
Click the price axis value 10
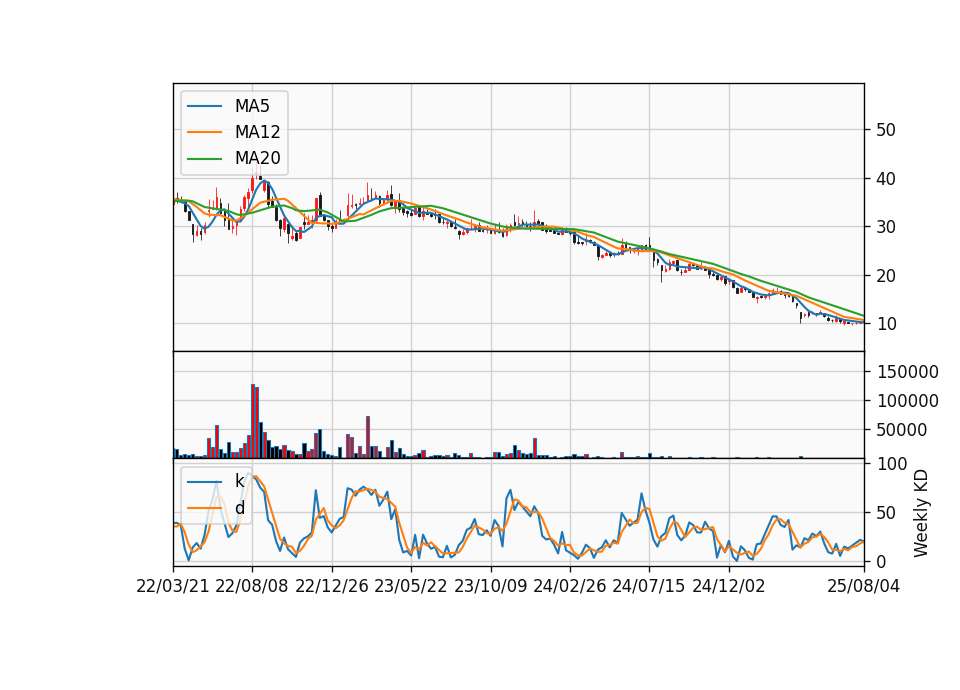886,324
